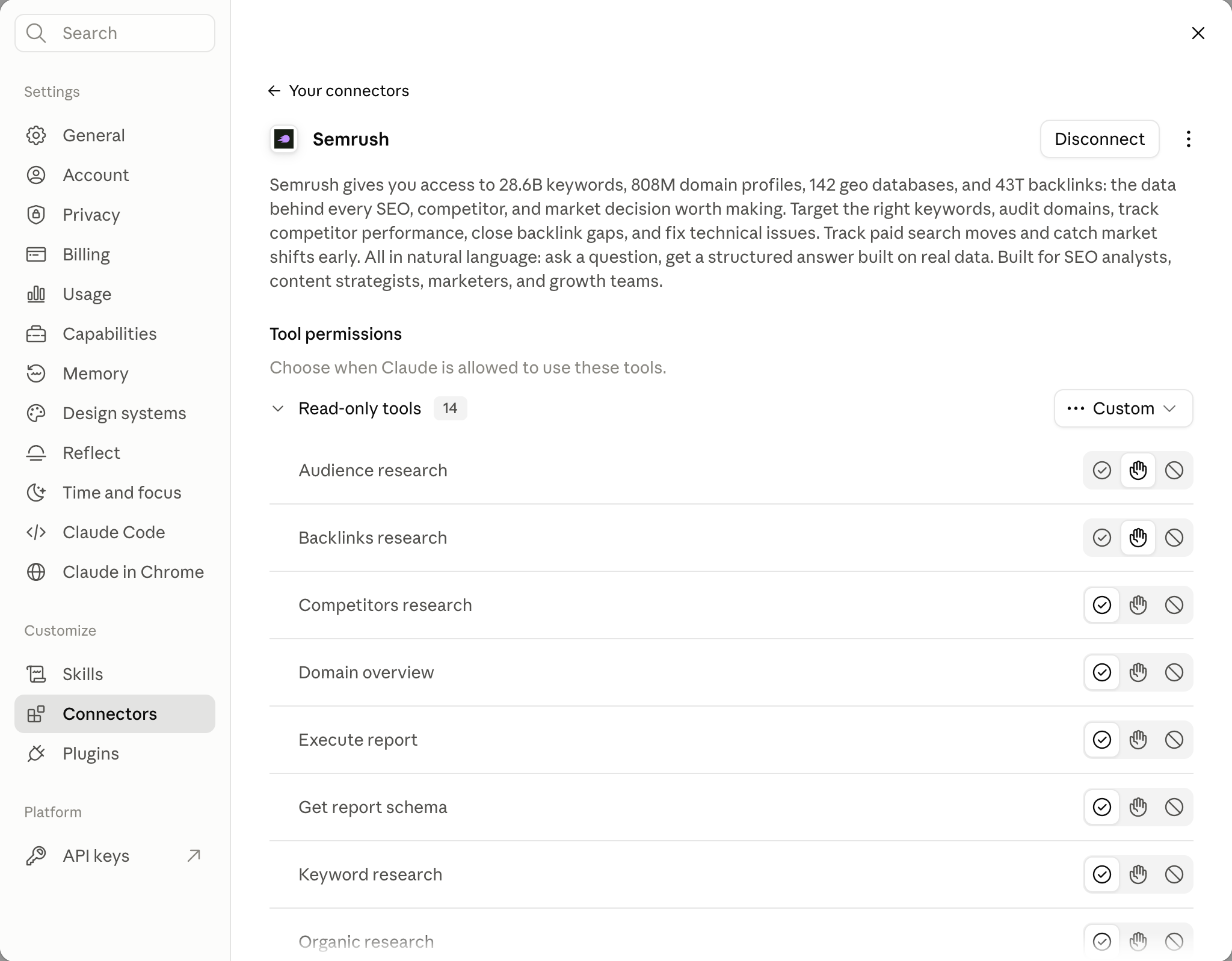Click the Domain overview row label

click(x=366, y=673)
